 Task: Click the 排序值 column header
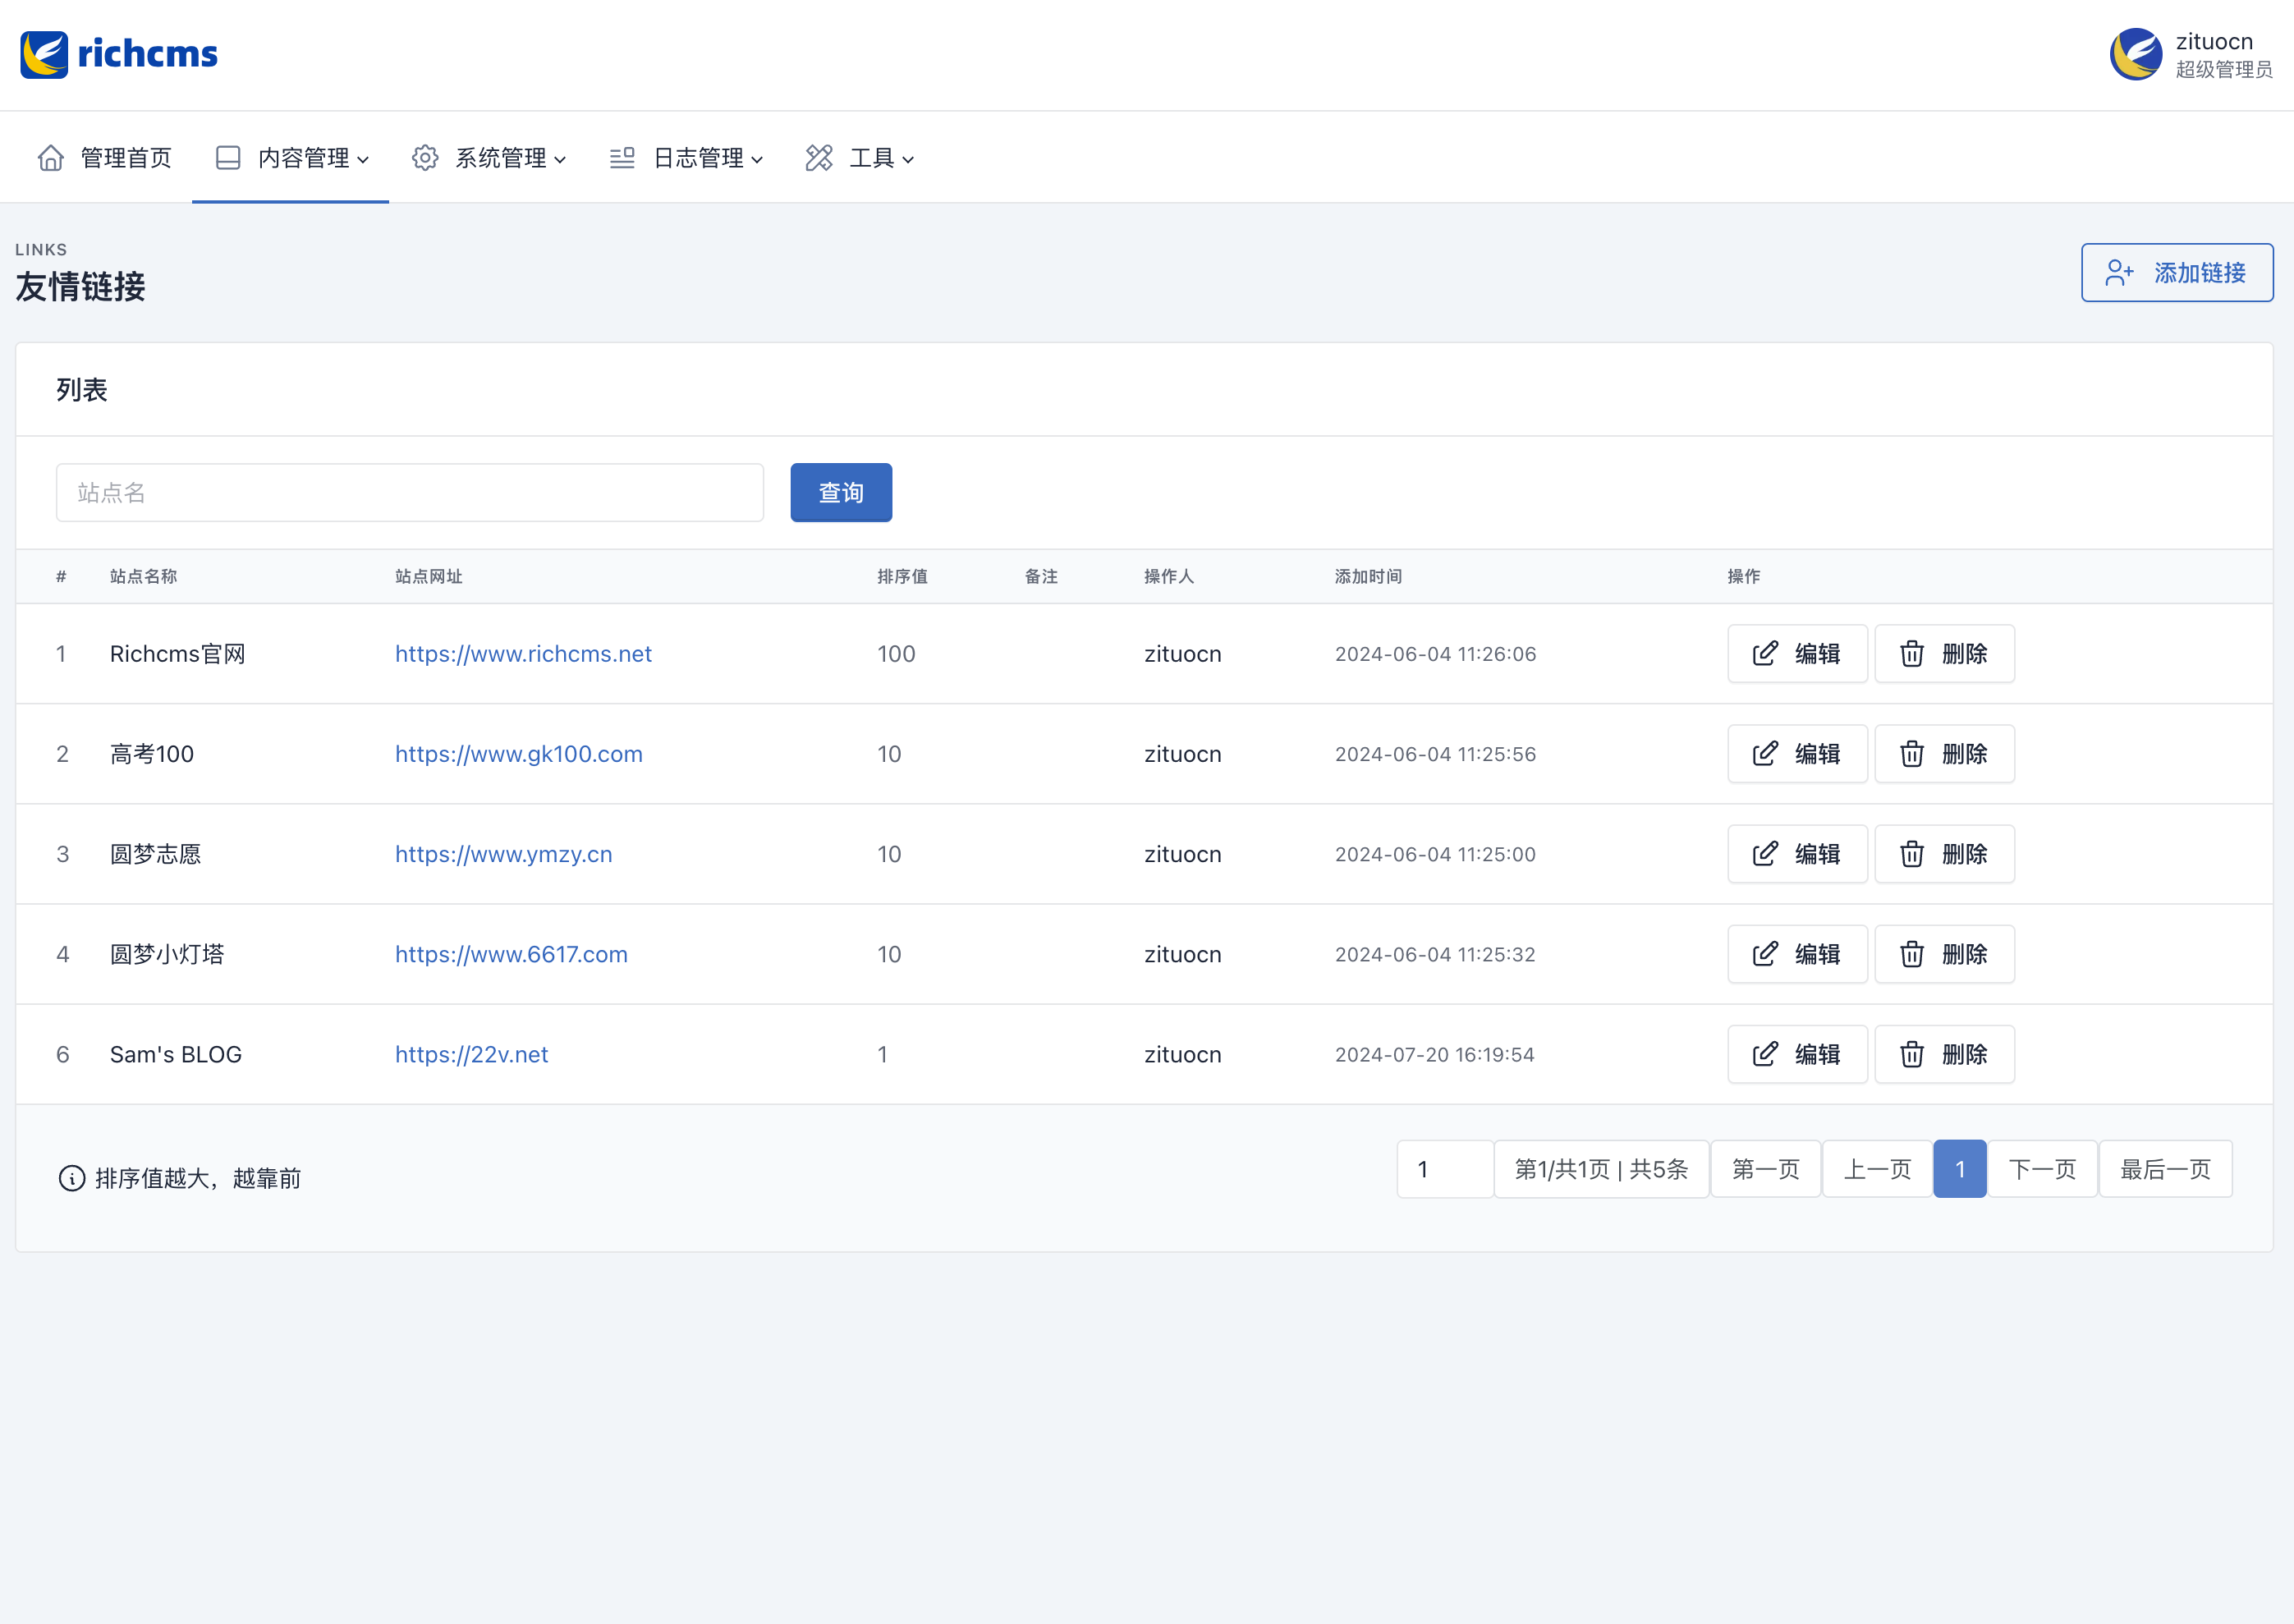coord(902,576)
